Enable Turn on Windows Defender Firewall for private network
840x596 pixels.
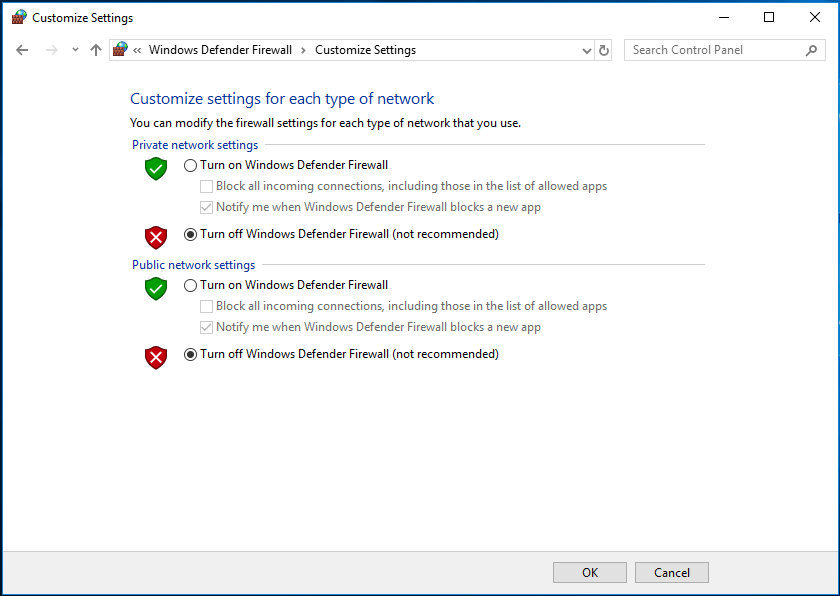pos(190,164)
